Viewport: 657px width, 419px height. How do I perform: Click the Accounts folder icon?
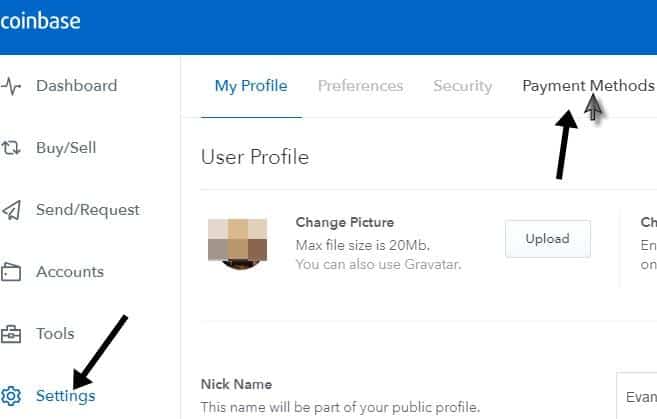tap(11, 272)
